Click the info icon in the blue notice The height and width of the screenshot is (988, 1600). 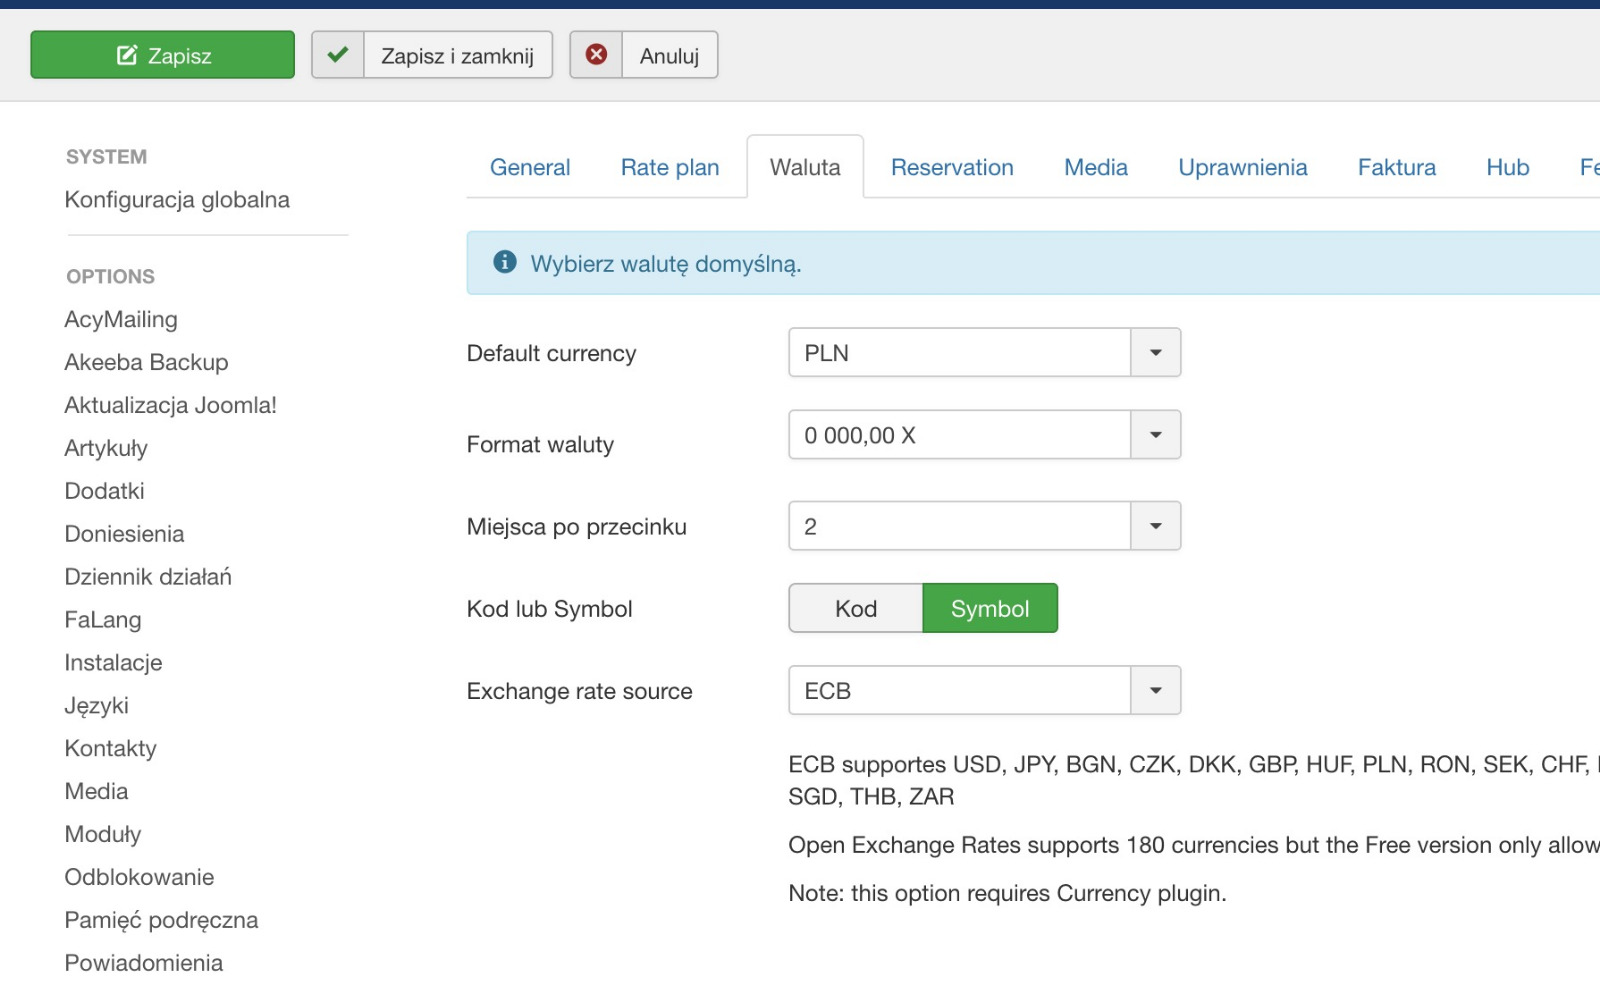coord(505,262)
